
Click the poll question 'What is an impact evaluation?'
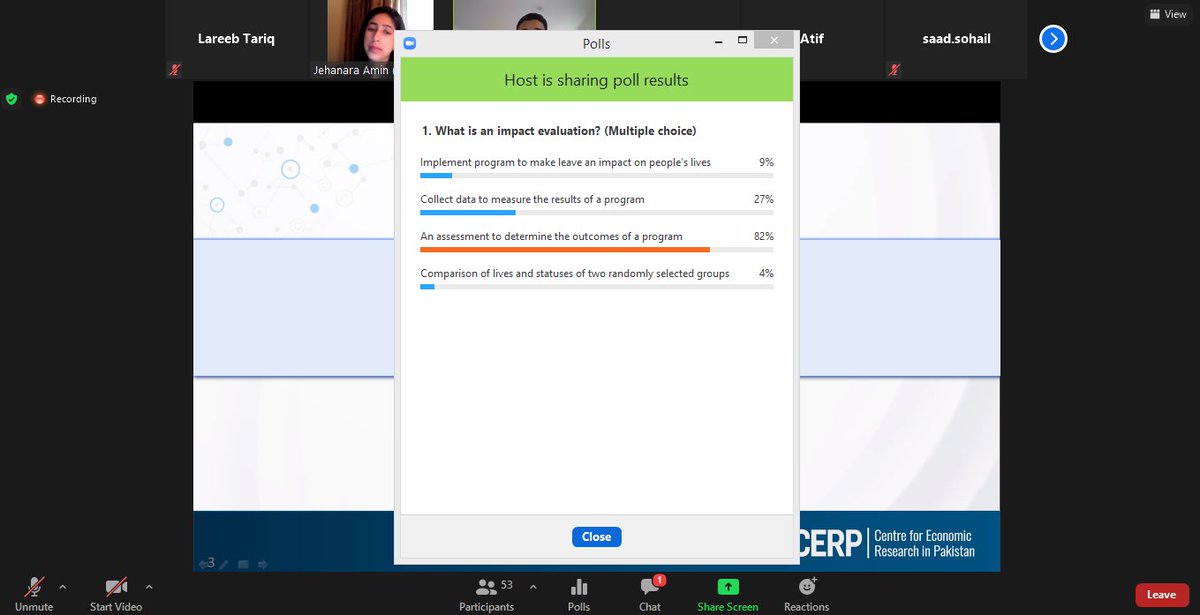(x=559, y=131)
